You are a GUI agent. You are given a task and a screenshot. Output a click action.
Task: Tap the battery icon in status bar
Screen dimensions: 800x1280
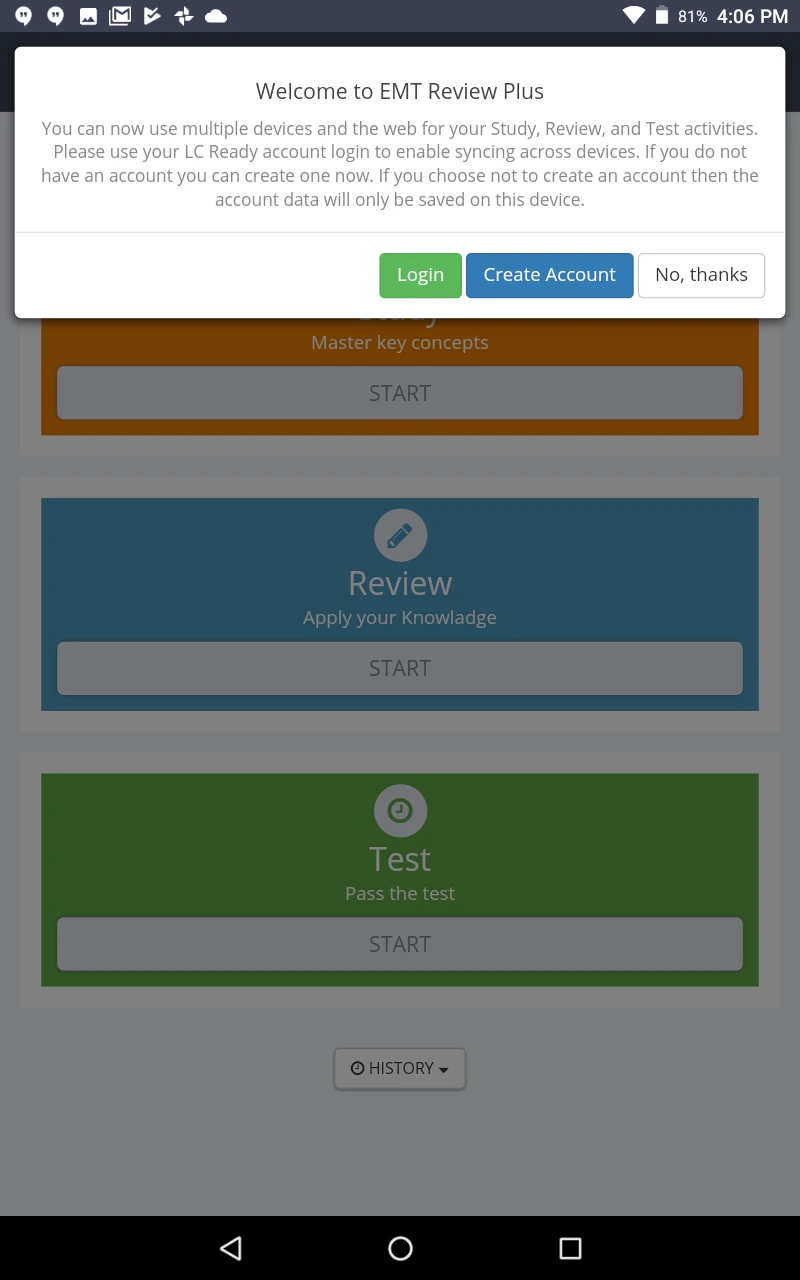coord(662,16)
